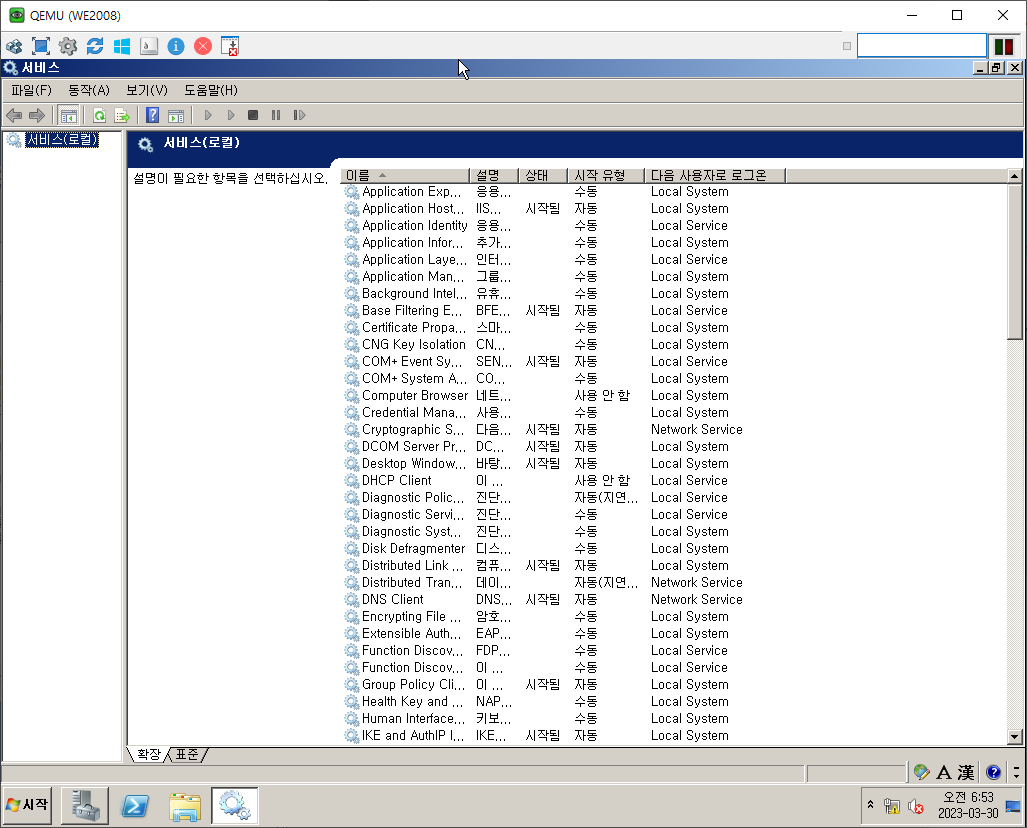
Task: Open the 동작(A) menu
Action: 89,90
